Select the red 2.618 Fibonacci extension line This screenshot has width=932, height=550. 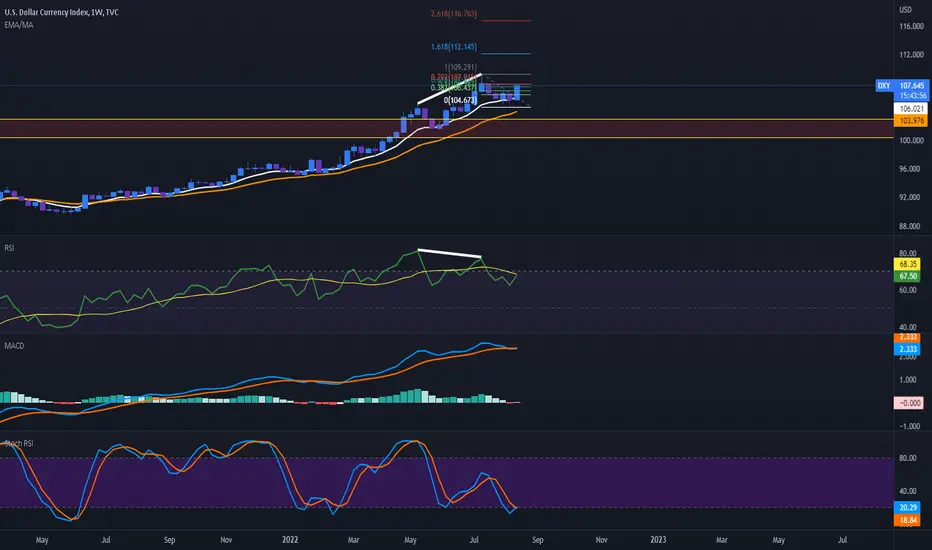pos(506,21)
